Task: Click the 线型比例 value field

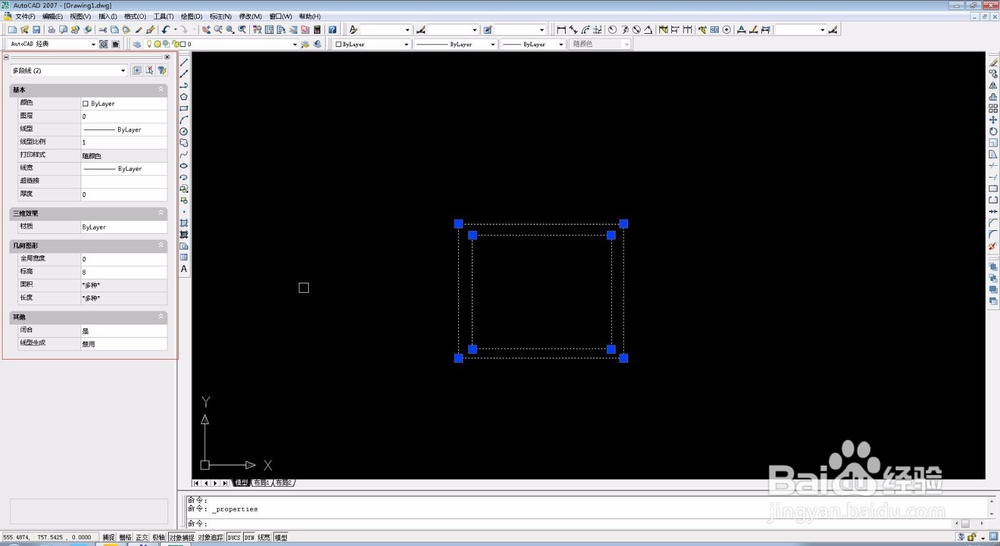Action: (124, 142)
